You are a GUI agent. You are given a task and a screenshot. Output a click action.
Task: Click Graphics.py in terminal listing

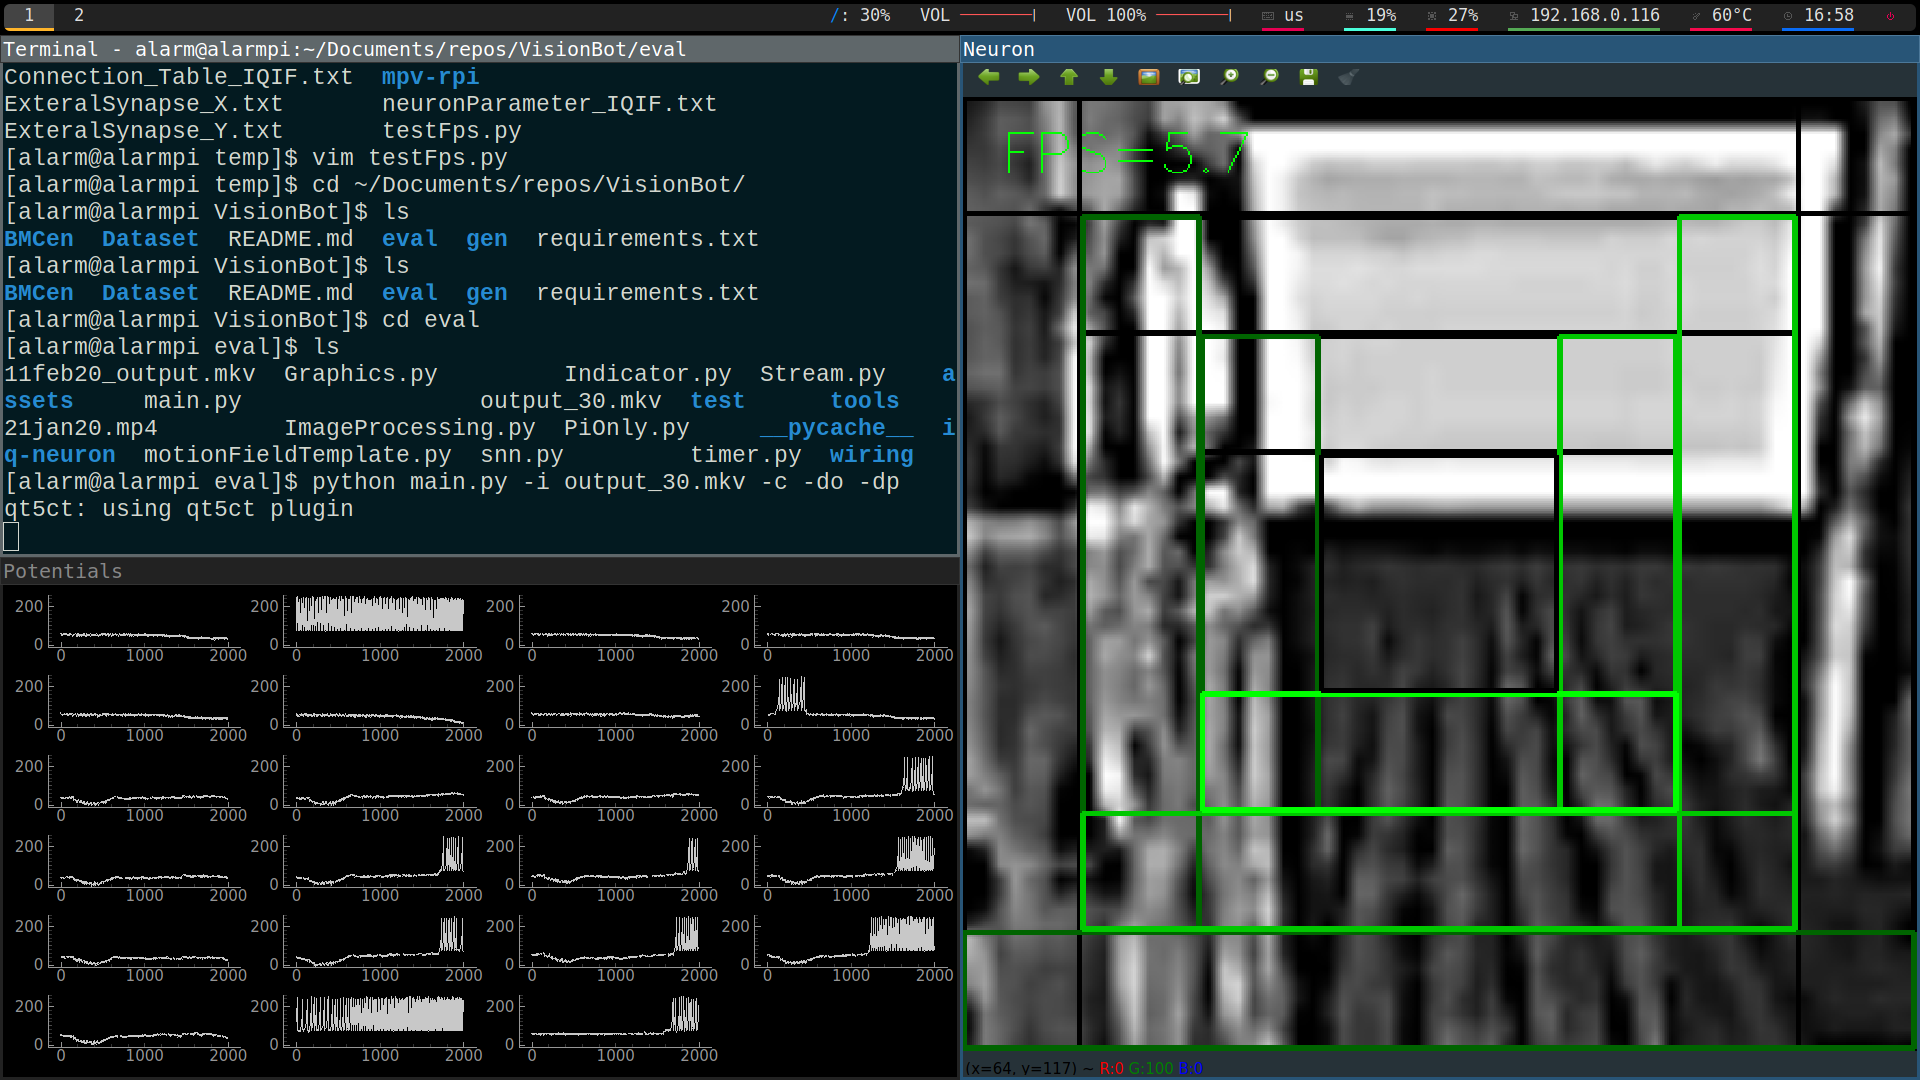pyautogui.click(x=361, y=374)
